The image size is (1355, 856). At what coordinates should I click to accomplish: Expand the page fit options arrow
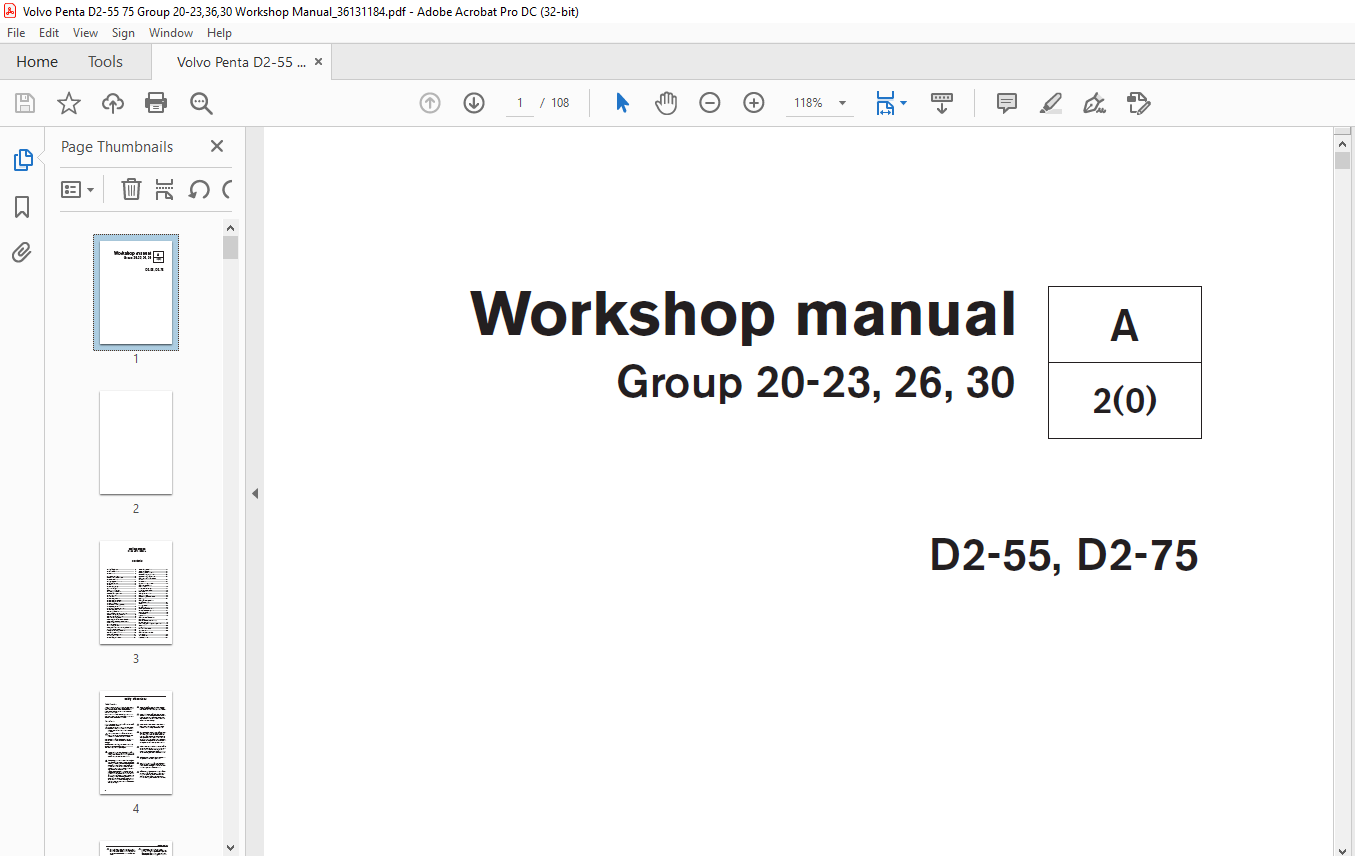[904, 103]
